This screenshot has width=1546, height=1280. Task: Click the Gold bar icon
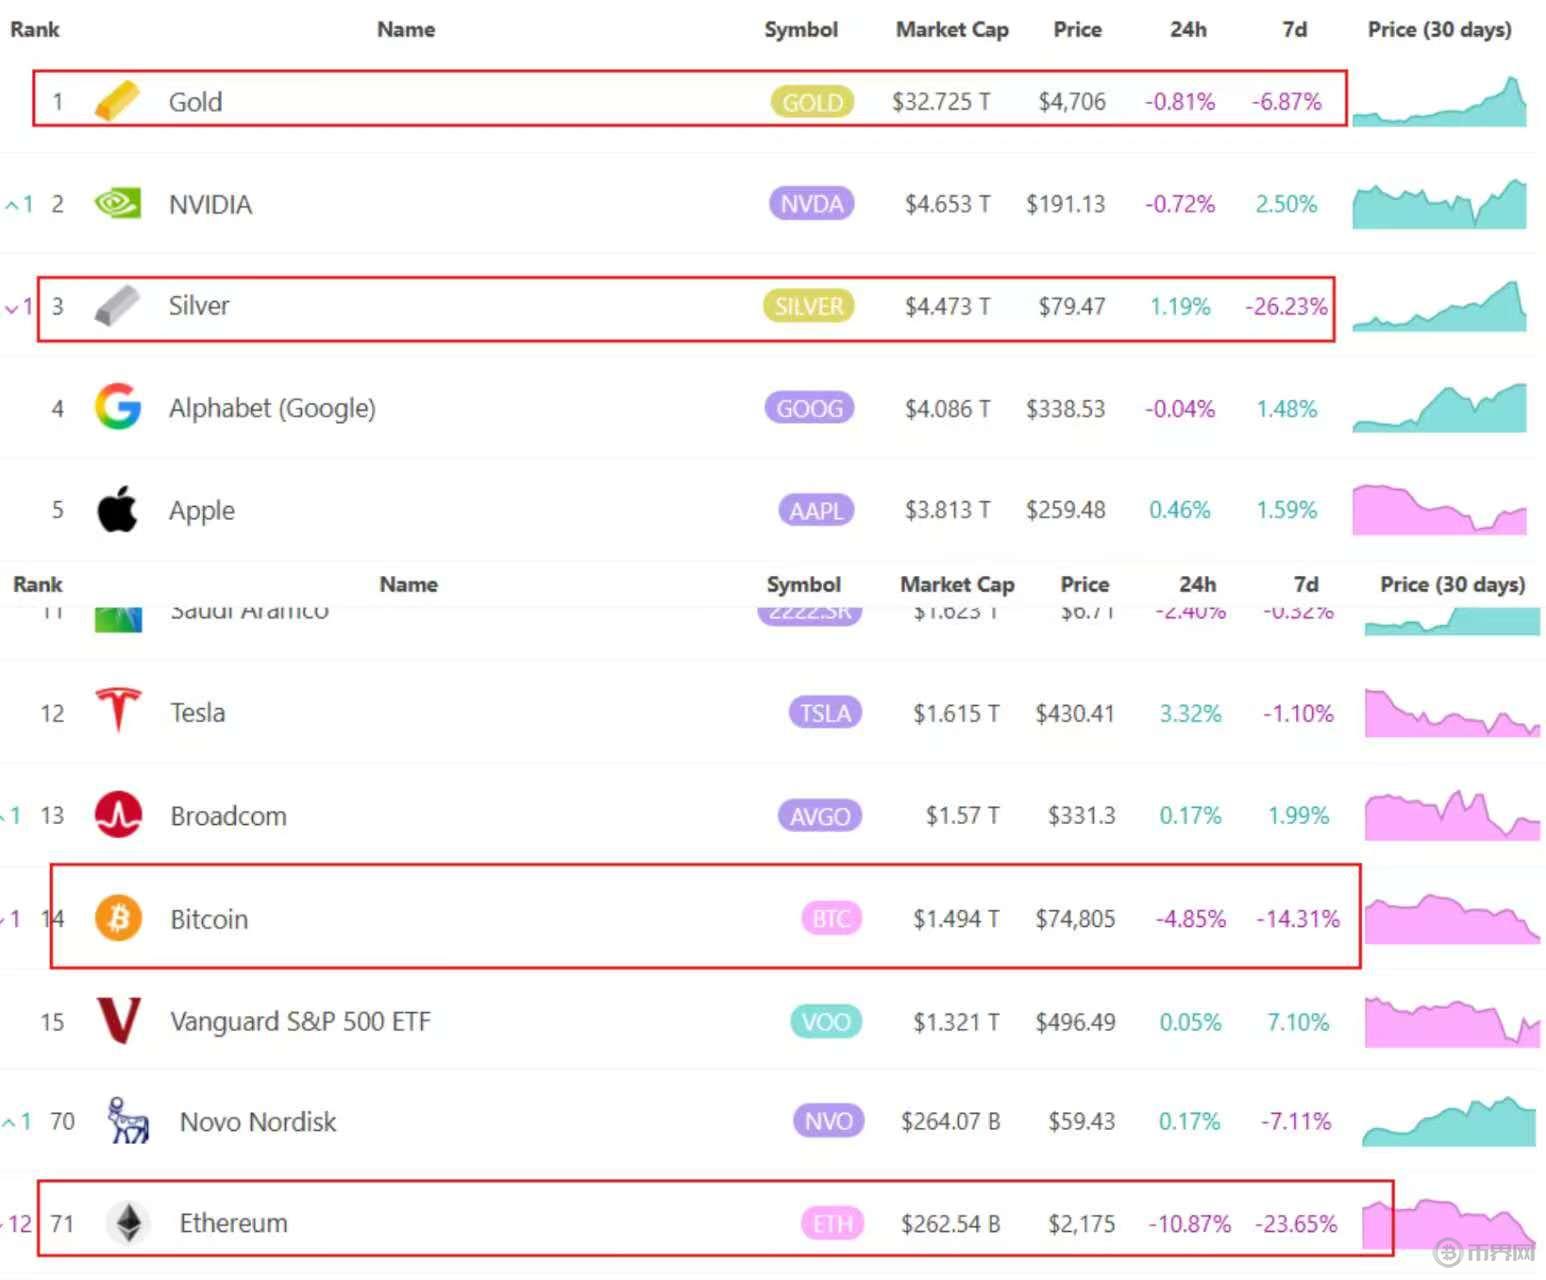pyautogui.click(x=117, y=101)
